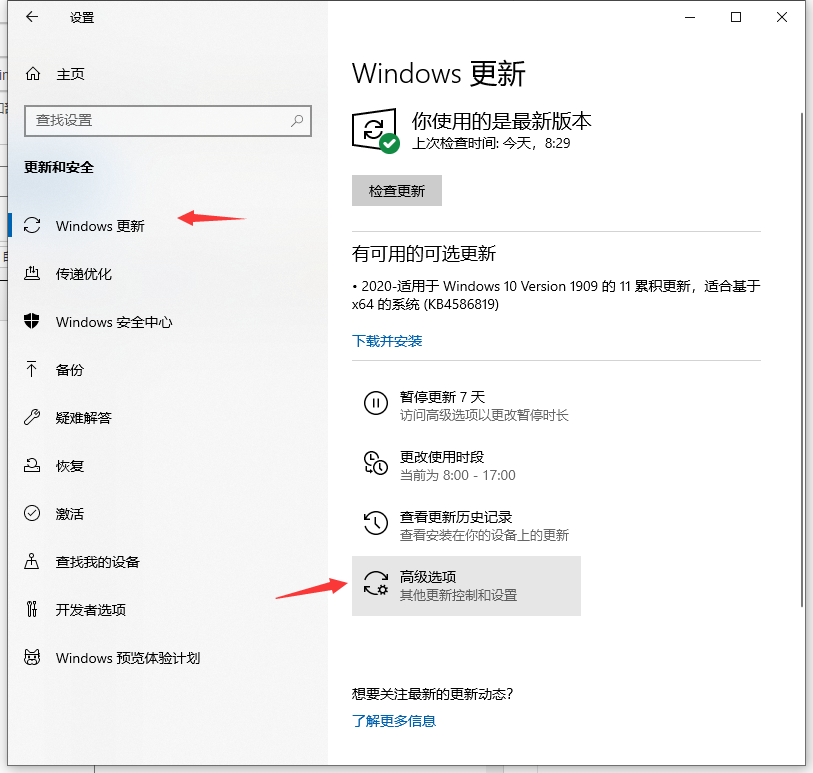Click the 更新和安全 section heading
The image size is (813, 773).
coord(59,167)
